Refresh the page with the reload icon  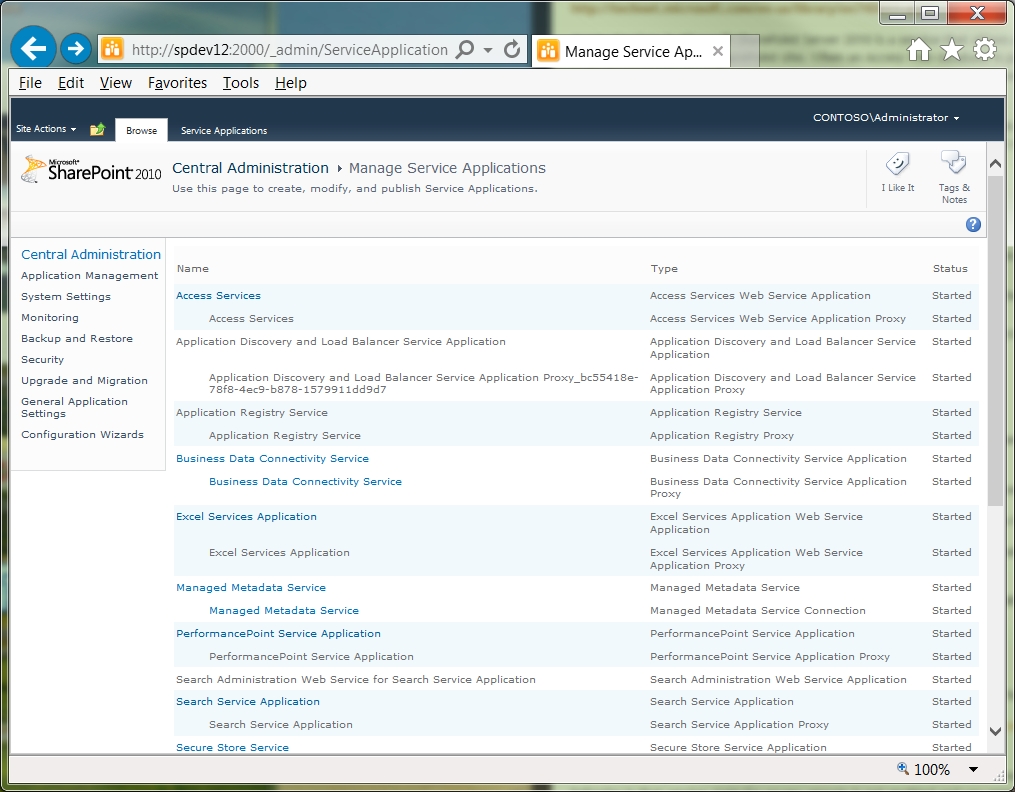(x=510, y=48)
